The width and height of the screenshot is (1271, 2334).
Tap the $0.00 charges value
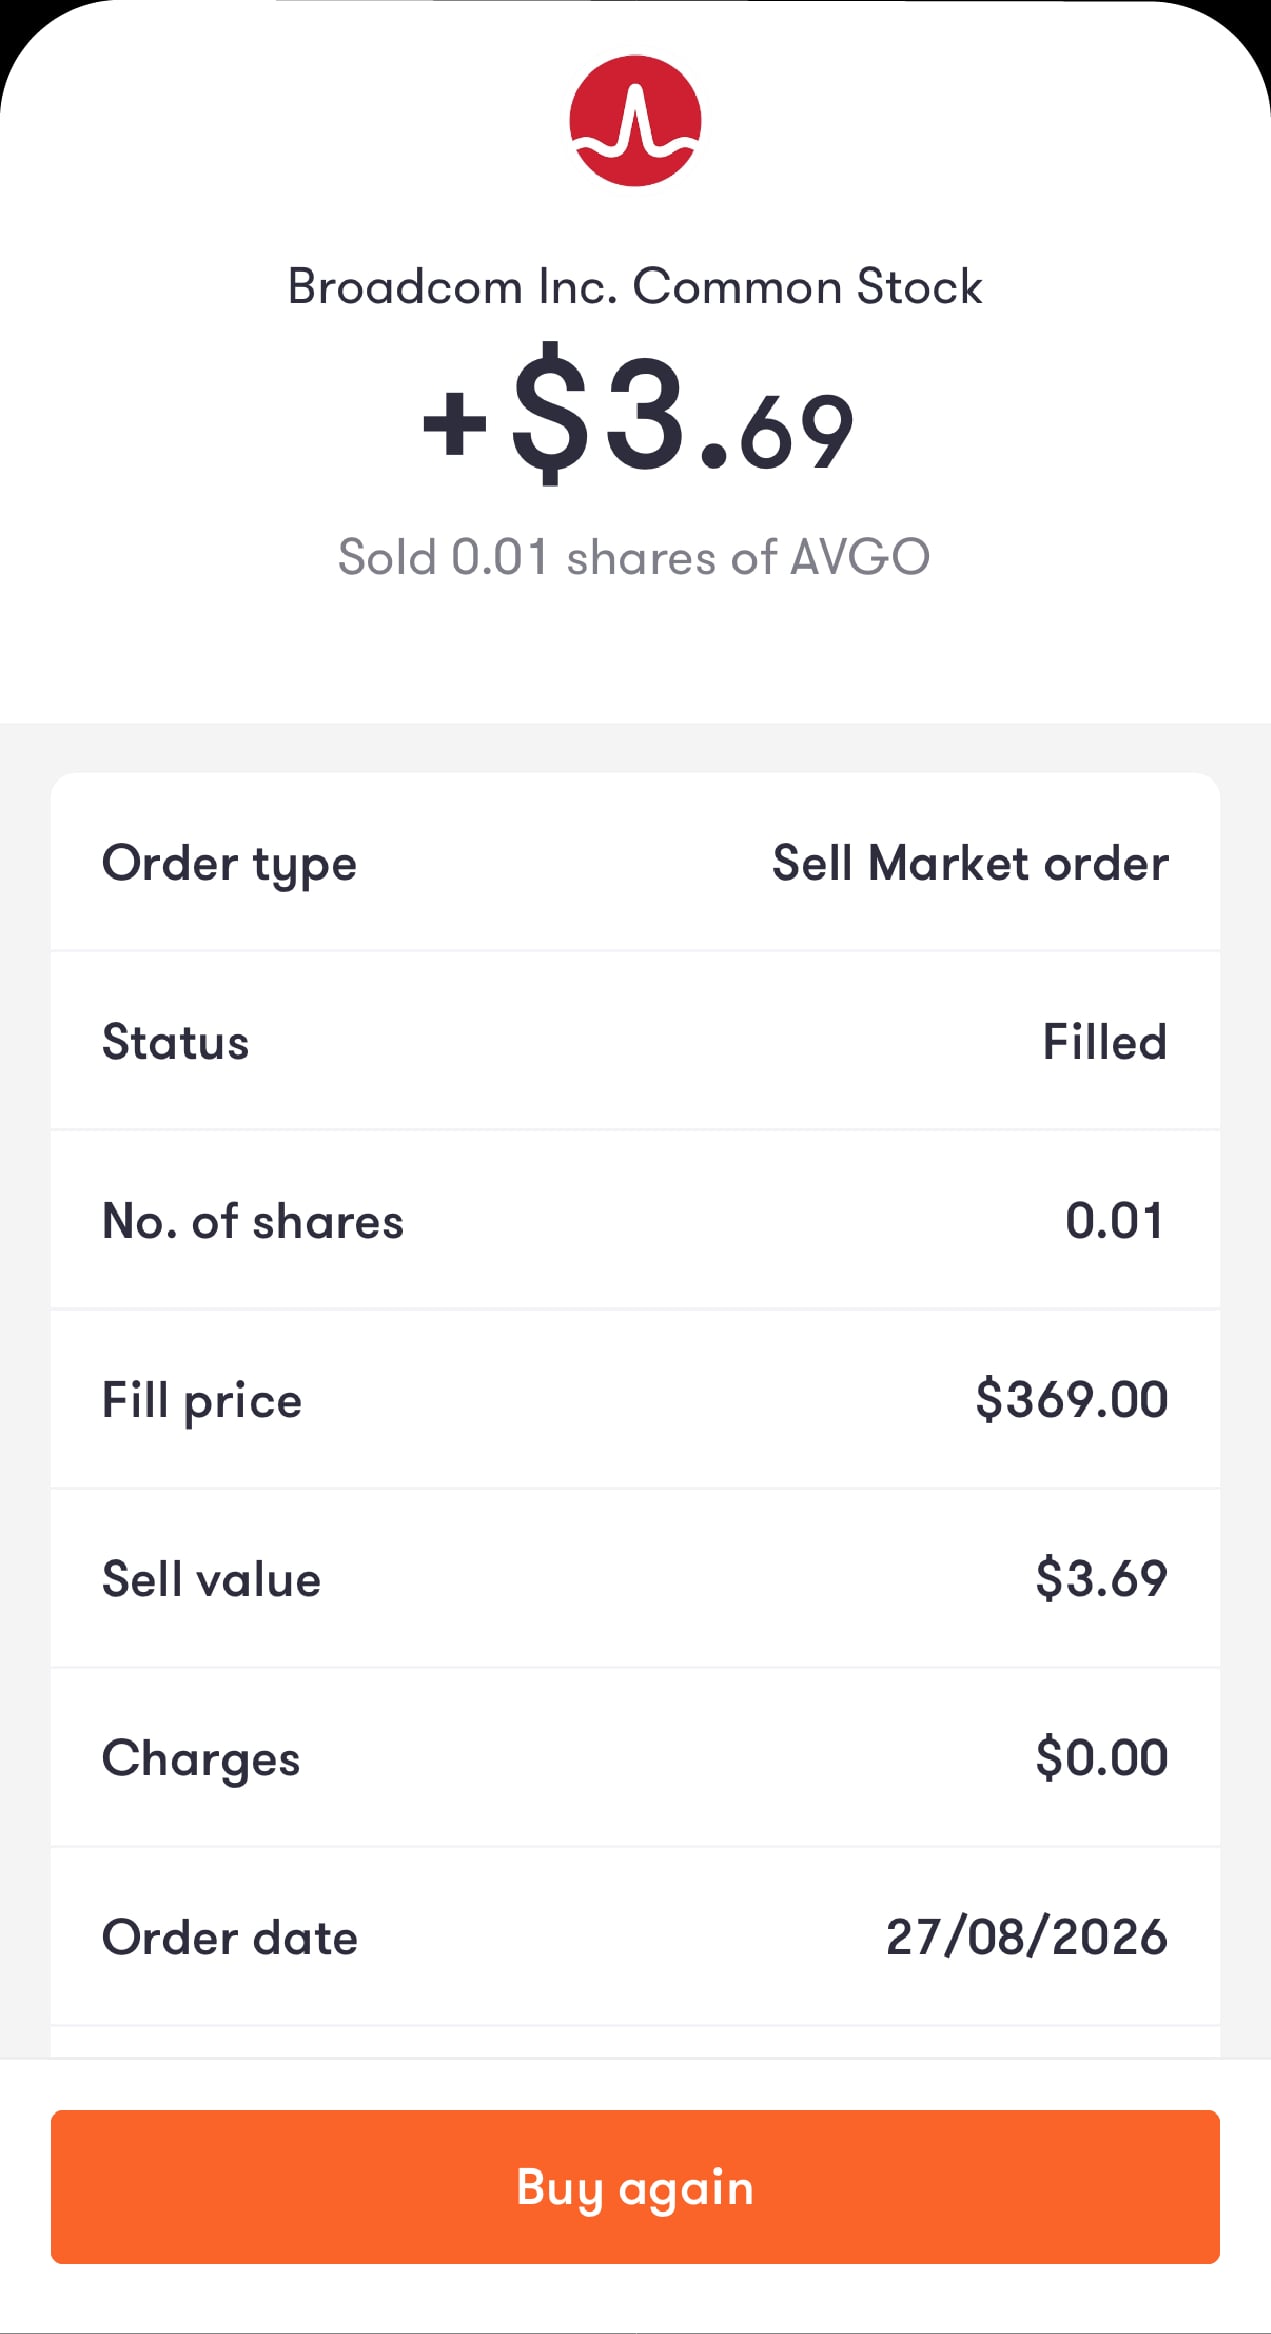1102,1757
